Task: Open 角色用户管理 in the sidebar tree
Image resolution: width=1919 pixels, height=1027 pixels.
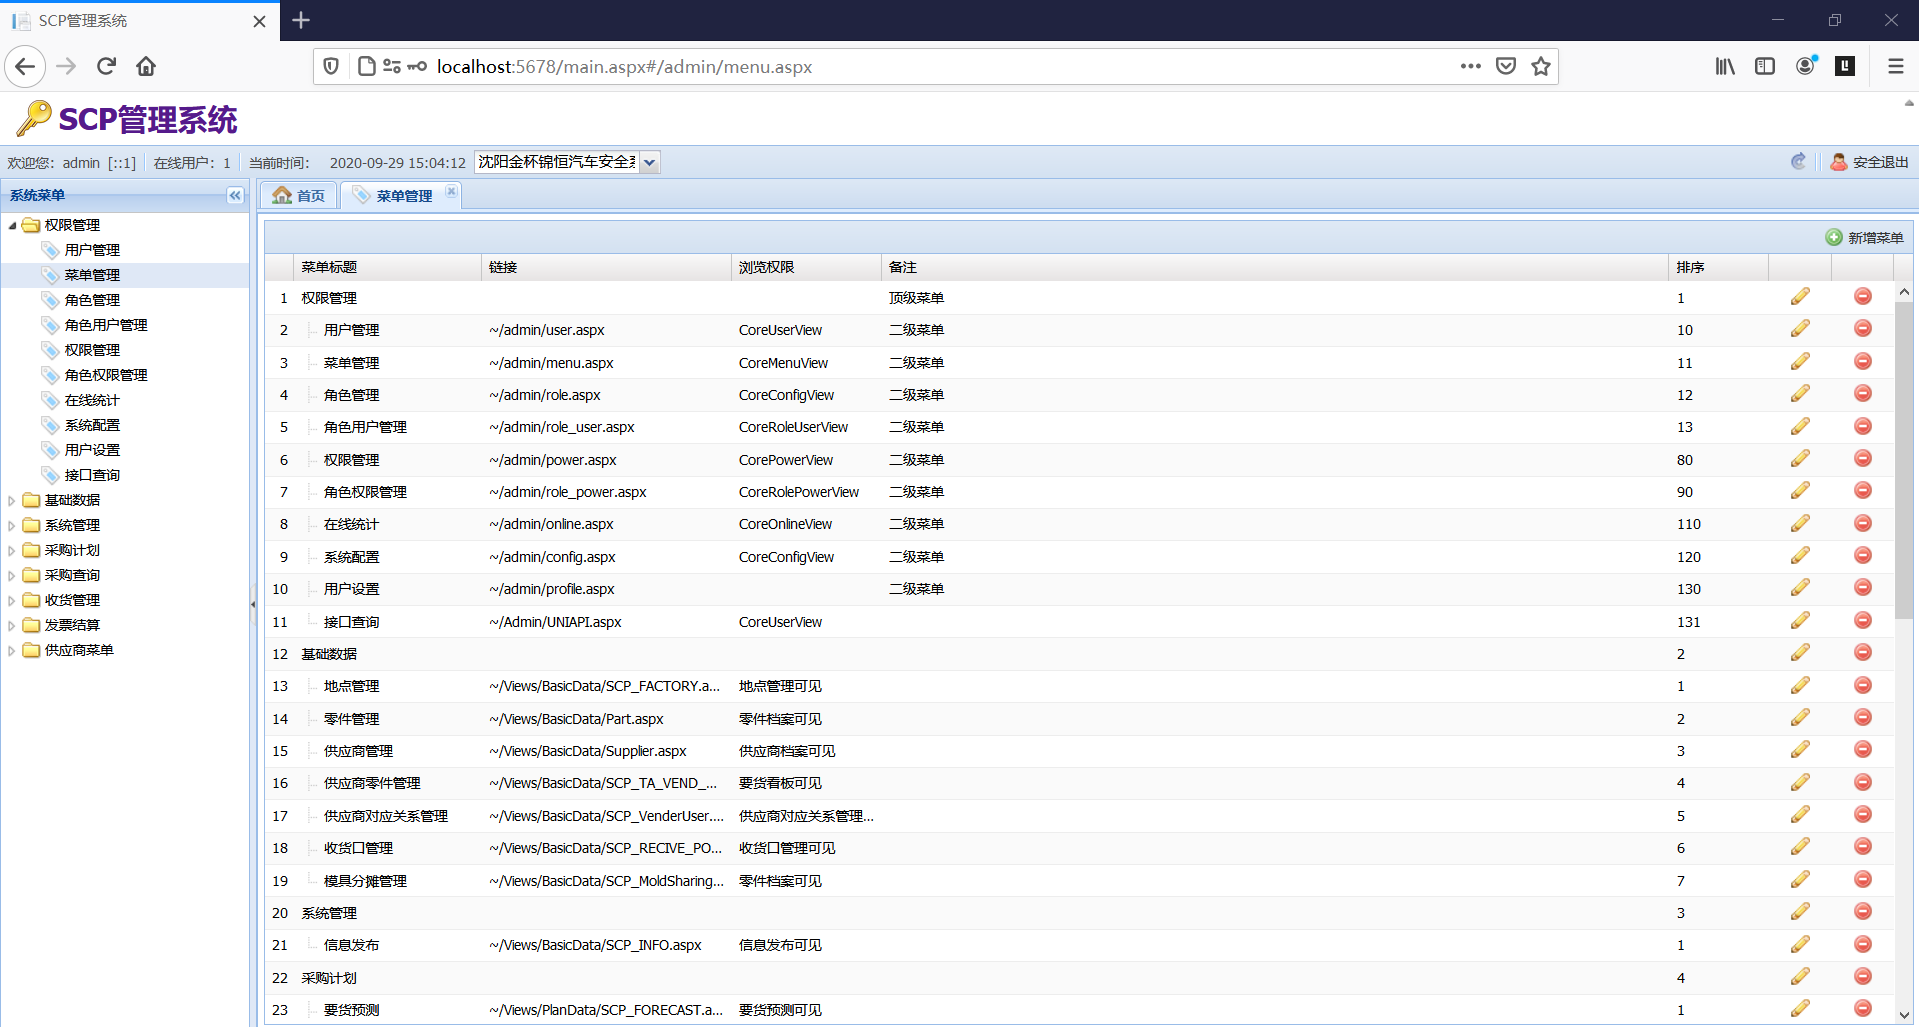Action: click(x=106, y=325)
